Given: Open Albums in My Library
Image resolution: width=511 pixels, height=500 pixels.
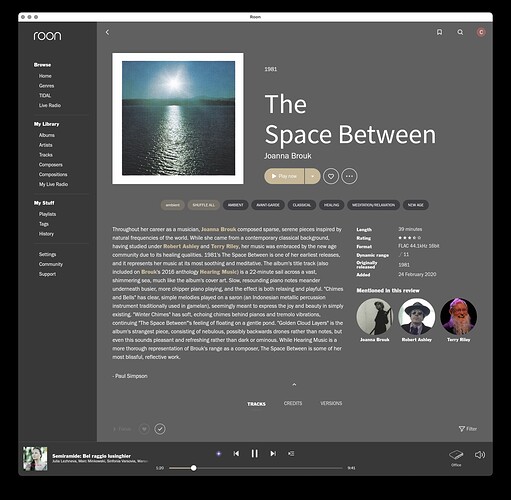Looking at the screenshot, I should coord(47,135).
